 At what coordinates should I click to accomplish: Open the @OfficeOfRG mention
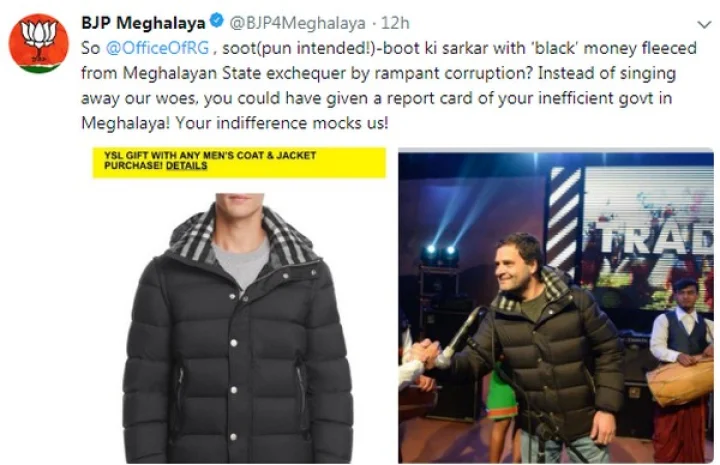pyautogui.click(x=158, y=48)
